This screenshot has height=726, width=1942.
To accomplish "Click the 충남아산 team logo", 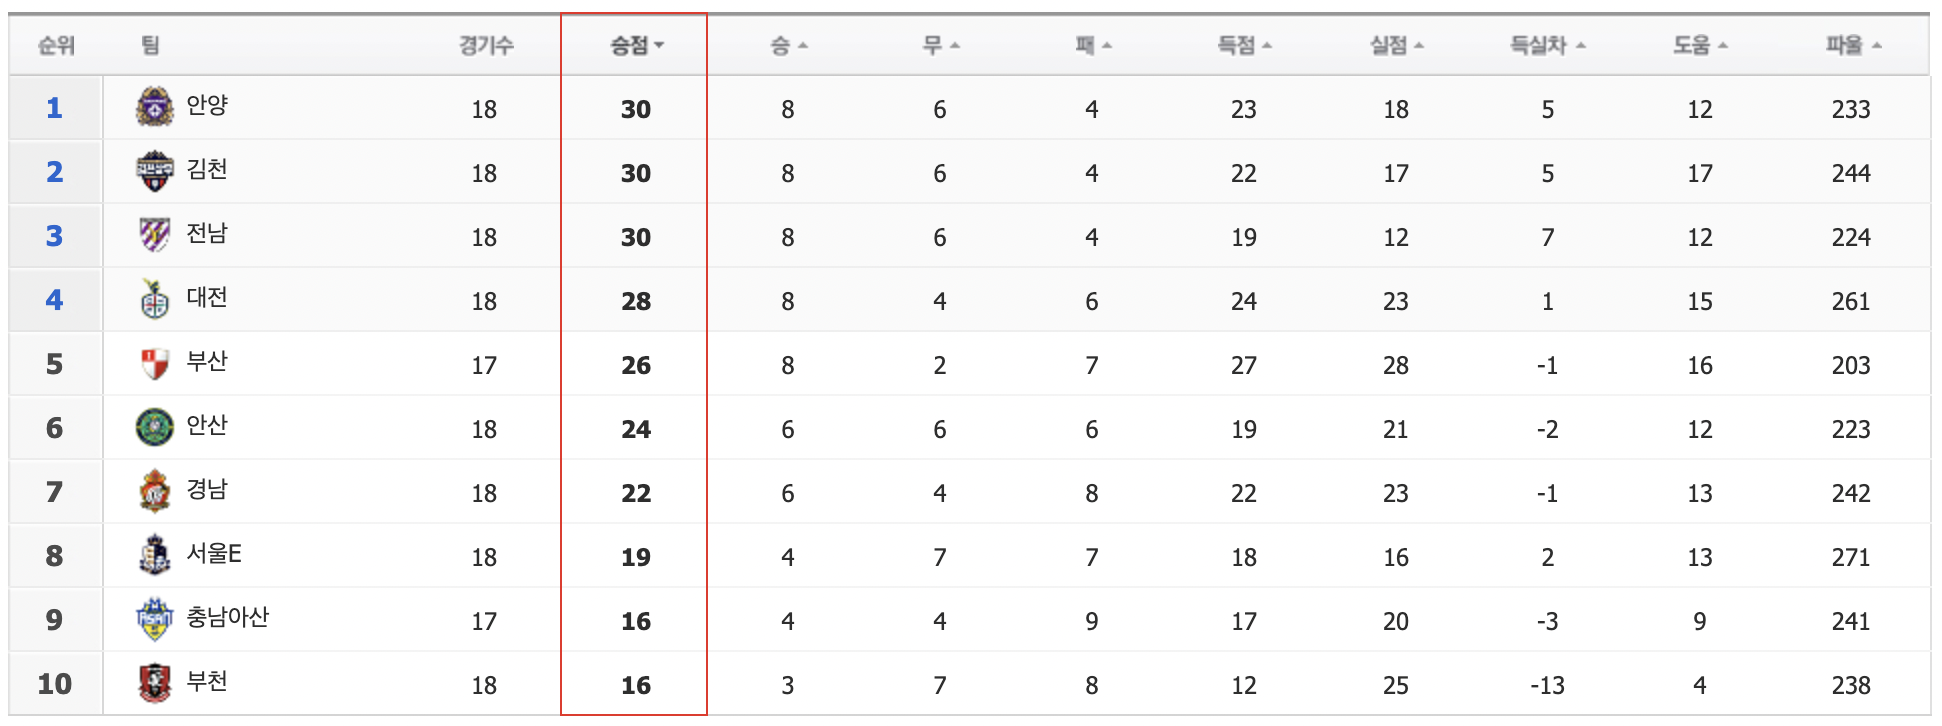I will [x=155, y=619].
